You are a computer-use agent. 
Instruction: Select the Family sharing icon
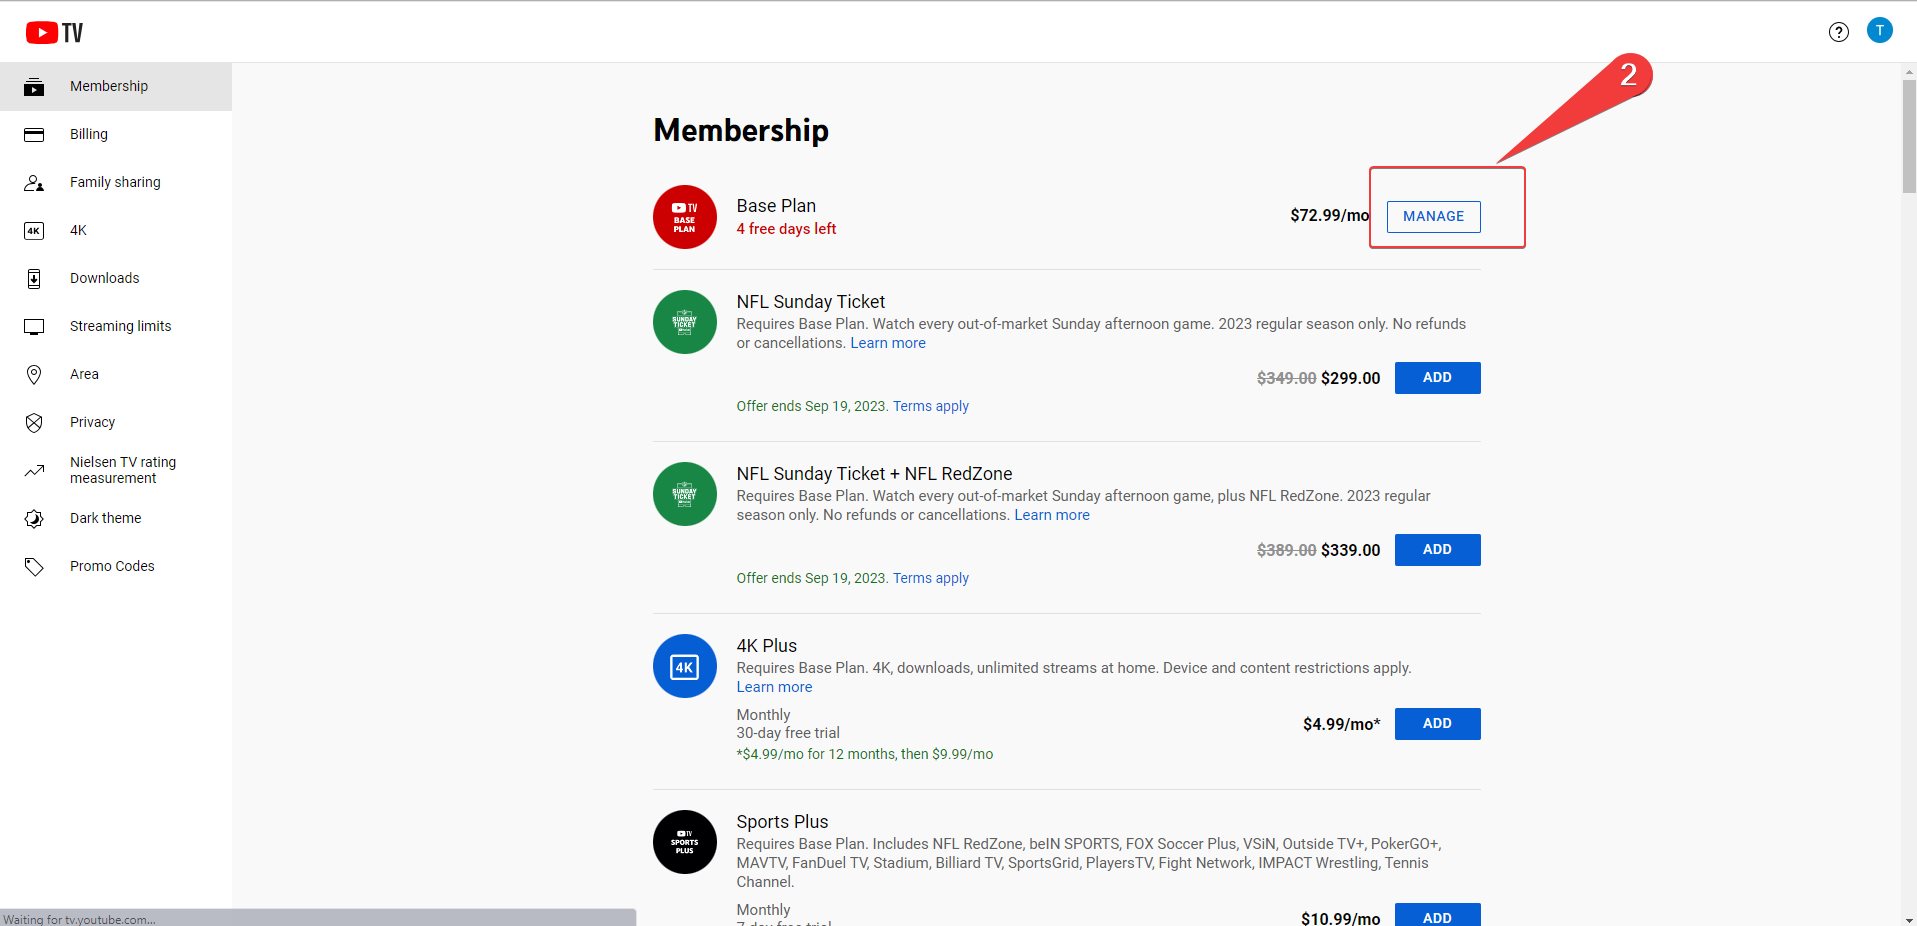coord(35,182)
